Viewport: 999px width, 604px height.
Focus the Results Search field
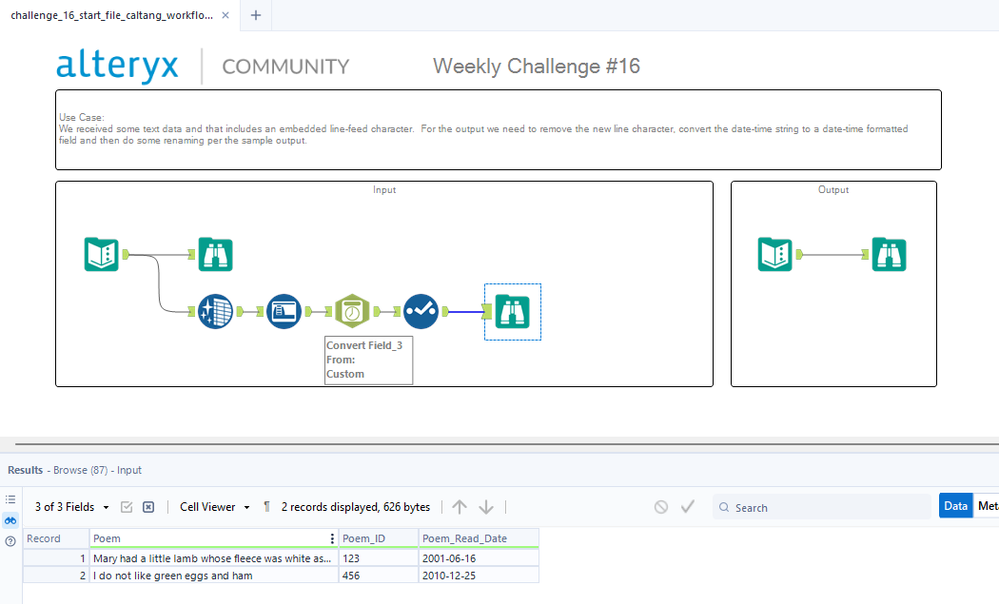822,507
